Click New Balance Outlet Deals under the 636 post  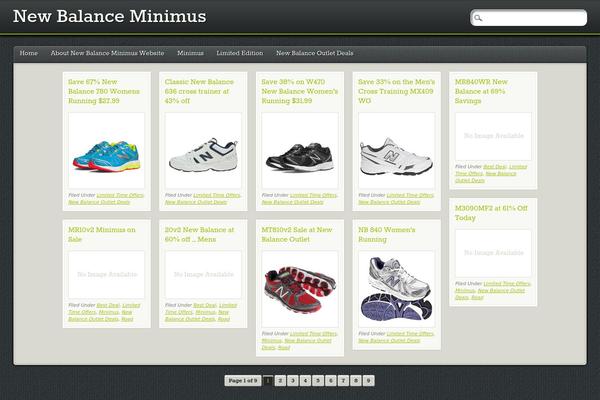pyautogui.click(x=196, y=202)
